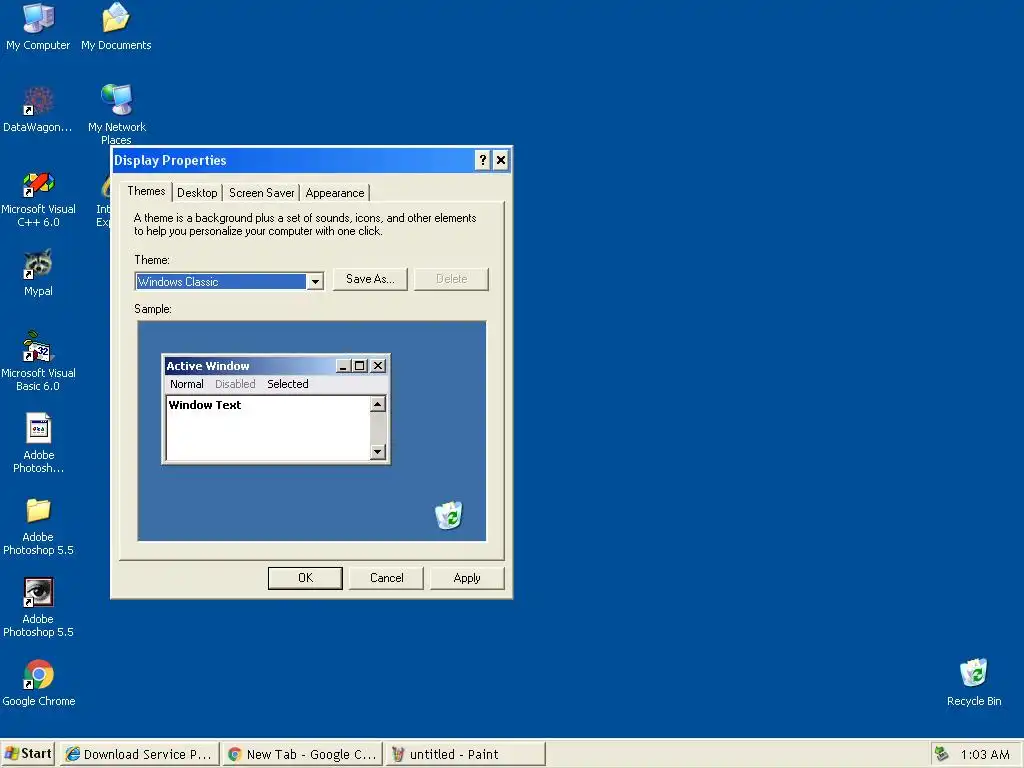The height and width of the screenshot is (768, 1024).
Task: Click the OK button
Action: pos(305,578)
